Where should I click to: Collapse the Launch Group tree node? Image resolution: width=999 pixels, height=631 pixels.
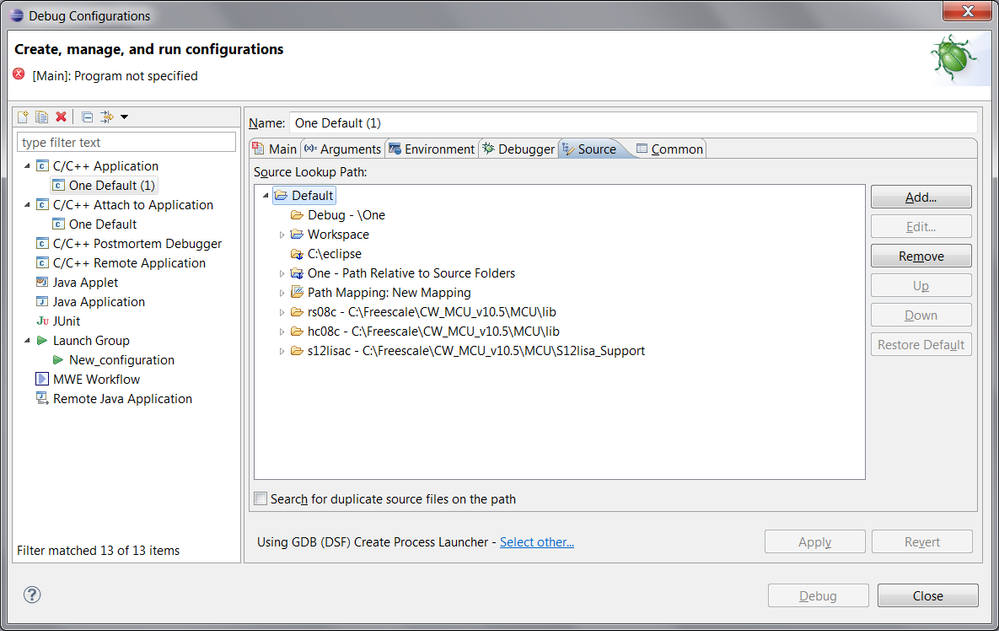[27, 340]
